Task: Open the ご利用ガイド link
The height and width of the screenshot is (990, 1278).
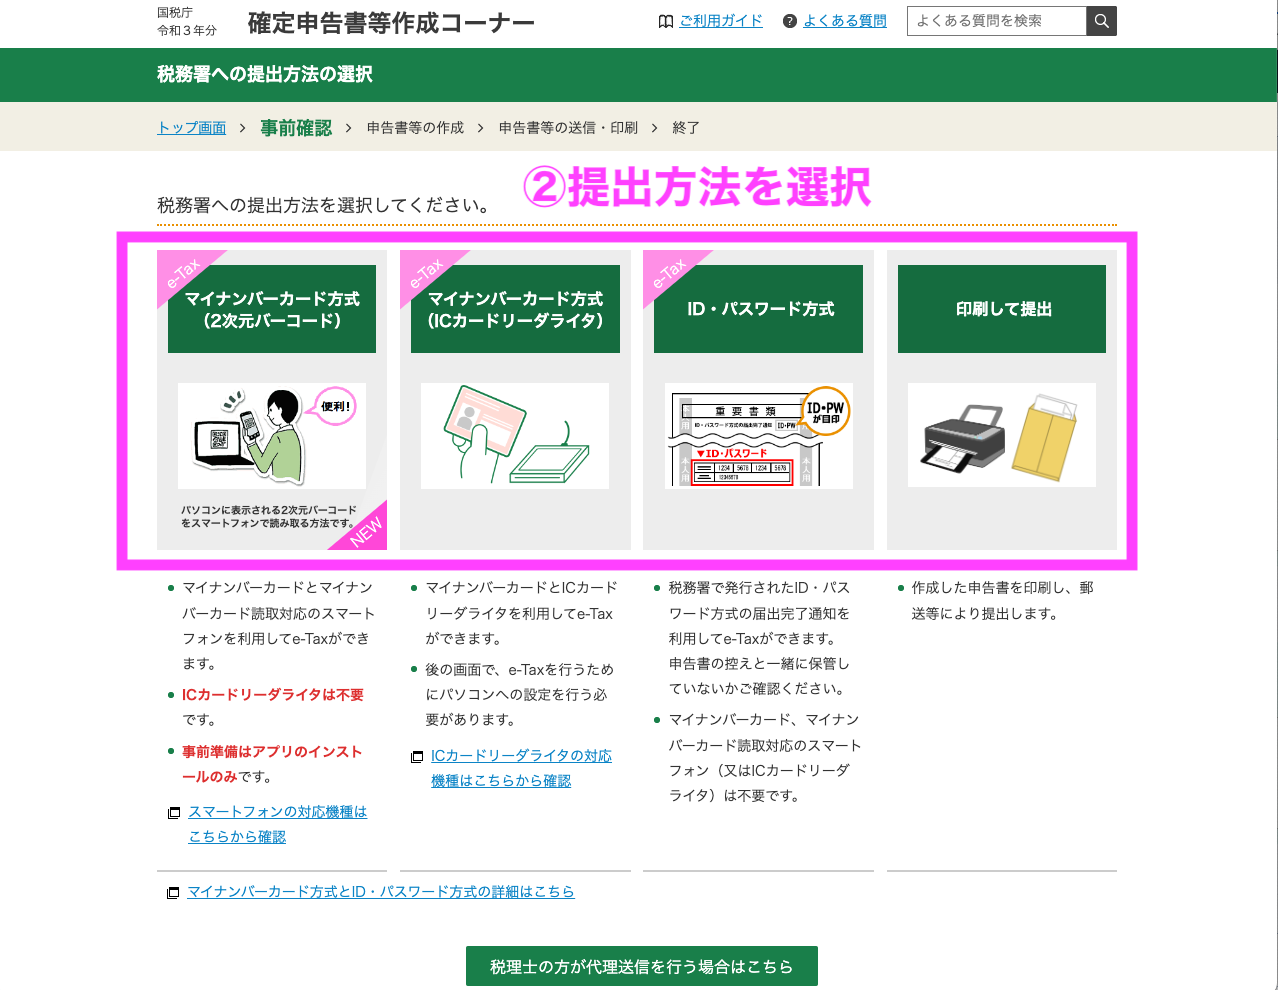Action: pyautogui.click(x=720, y=21)
